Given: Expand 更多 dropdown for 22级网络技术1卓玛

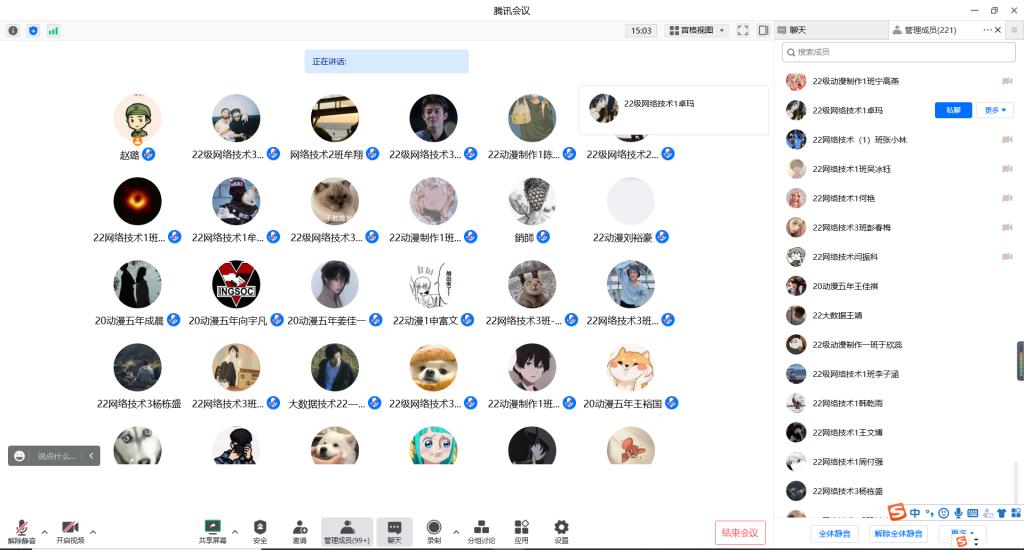Looking at the screenshot, I should point(996,110).
